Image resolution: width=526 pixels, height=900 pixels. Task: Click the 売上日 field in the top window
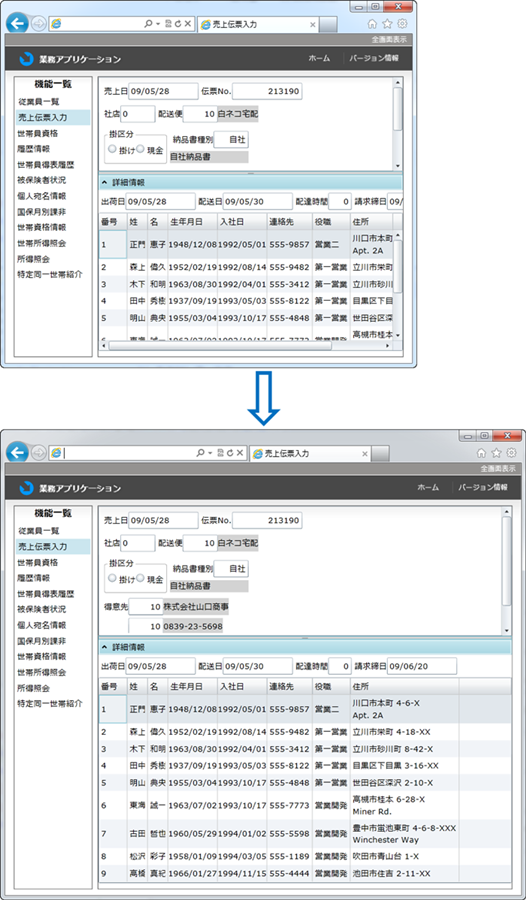coord(163,91)
